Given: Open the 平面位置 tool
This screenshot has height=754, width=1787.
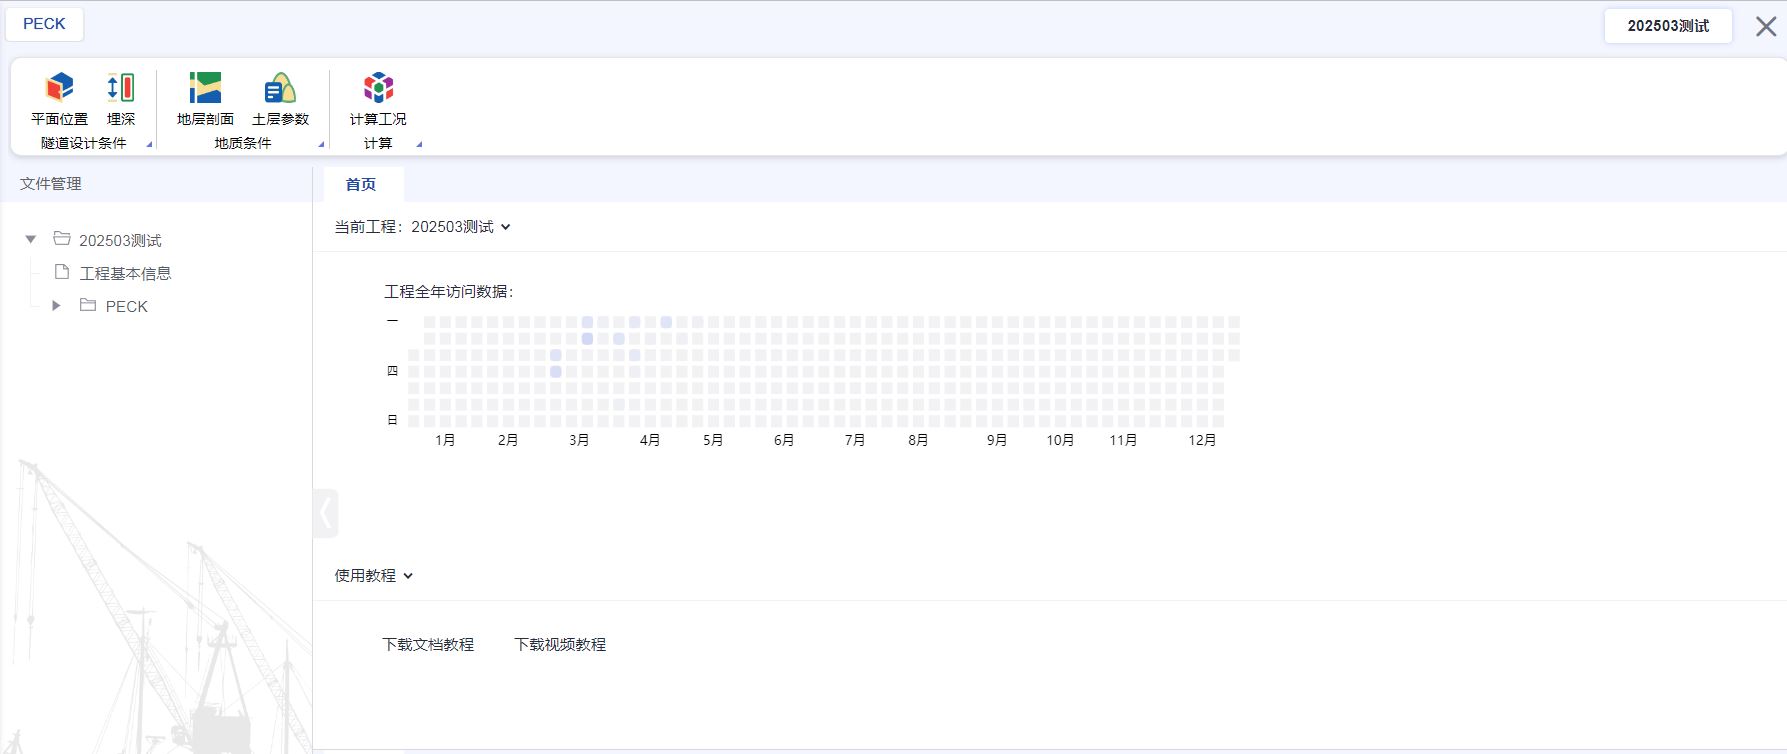Looking at the screenshot, I should pos(59,98).
